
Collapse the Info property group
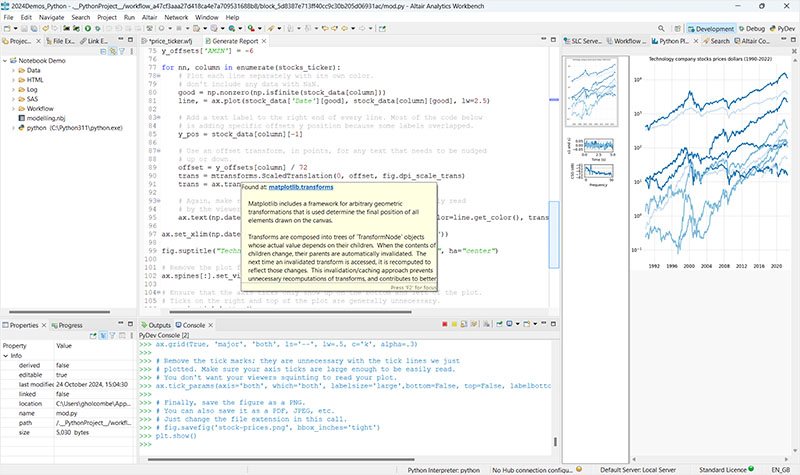6,355
